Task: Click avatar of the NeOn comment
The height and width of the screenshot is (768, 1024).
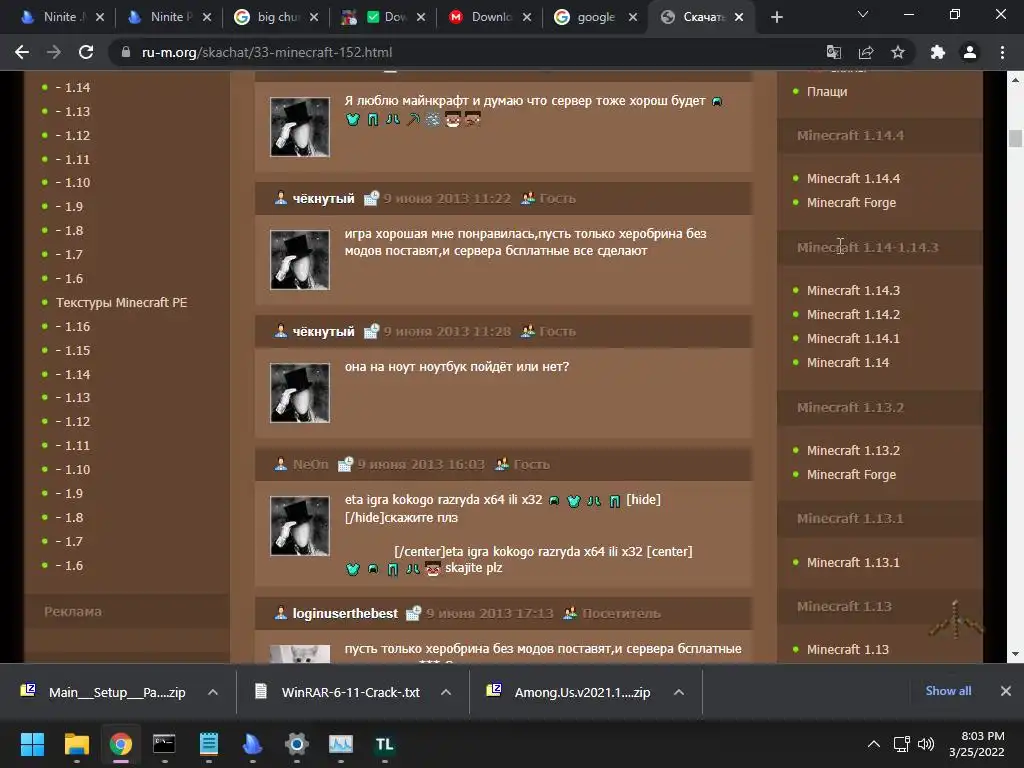Action: point(300,526)
